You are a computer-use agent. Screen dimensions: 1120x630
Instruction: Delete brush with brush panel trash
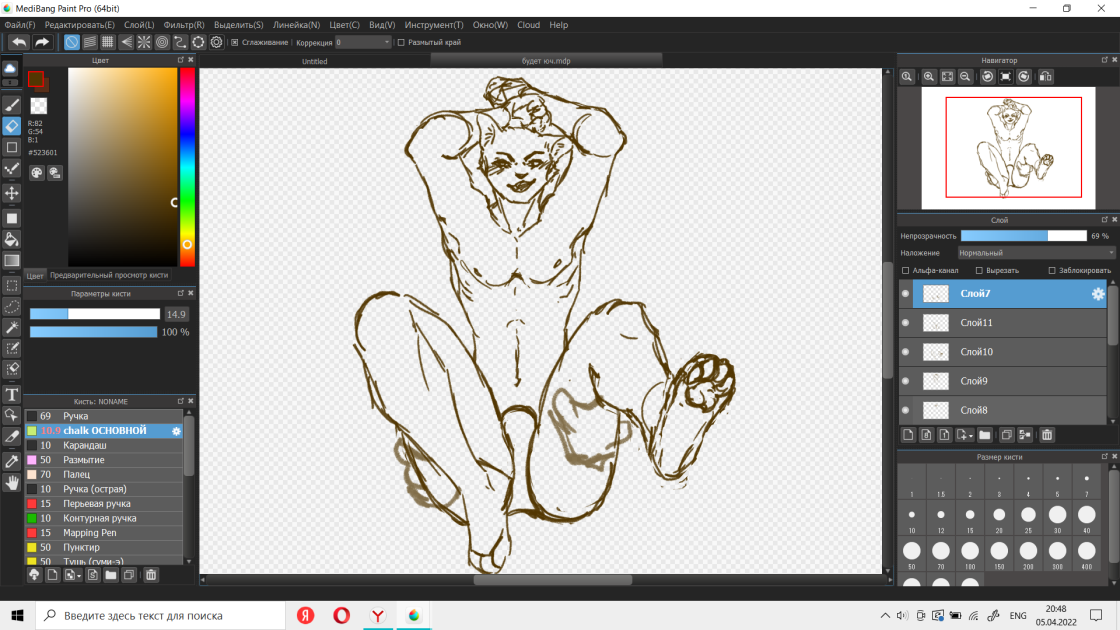[x=151, y=575]
